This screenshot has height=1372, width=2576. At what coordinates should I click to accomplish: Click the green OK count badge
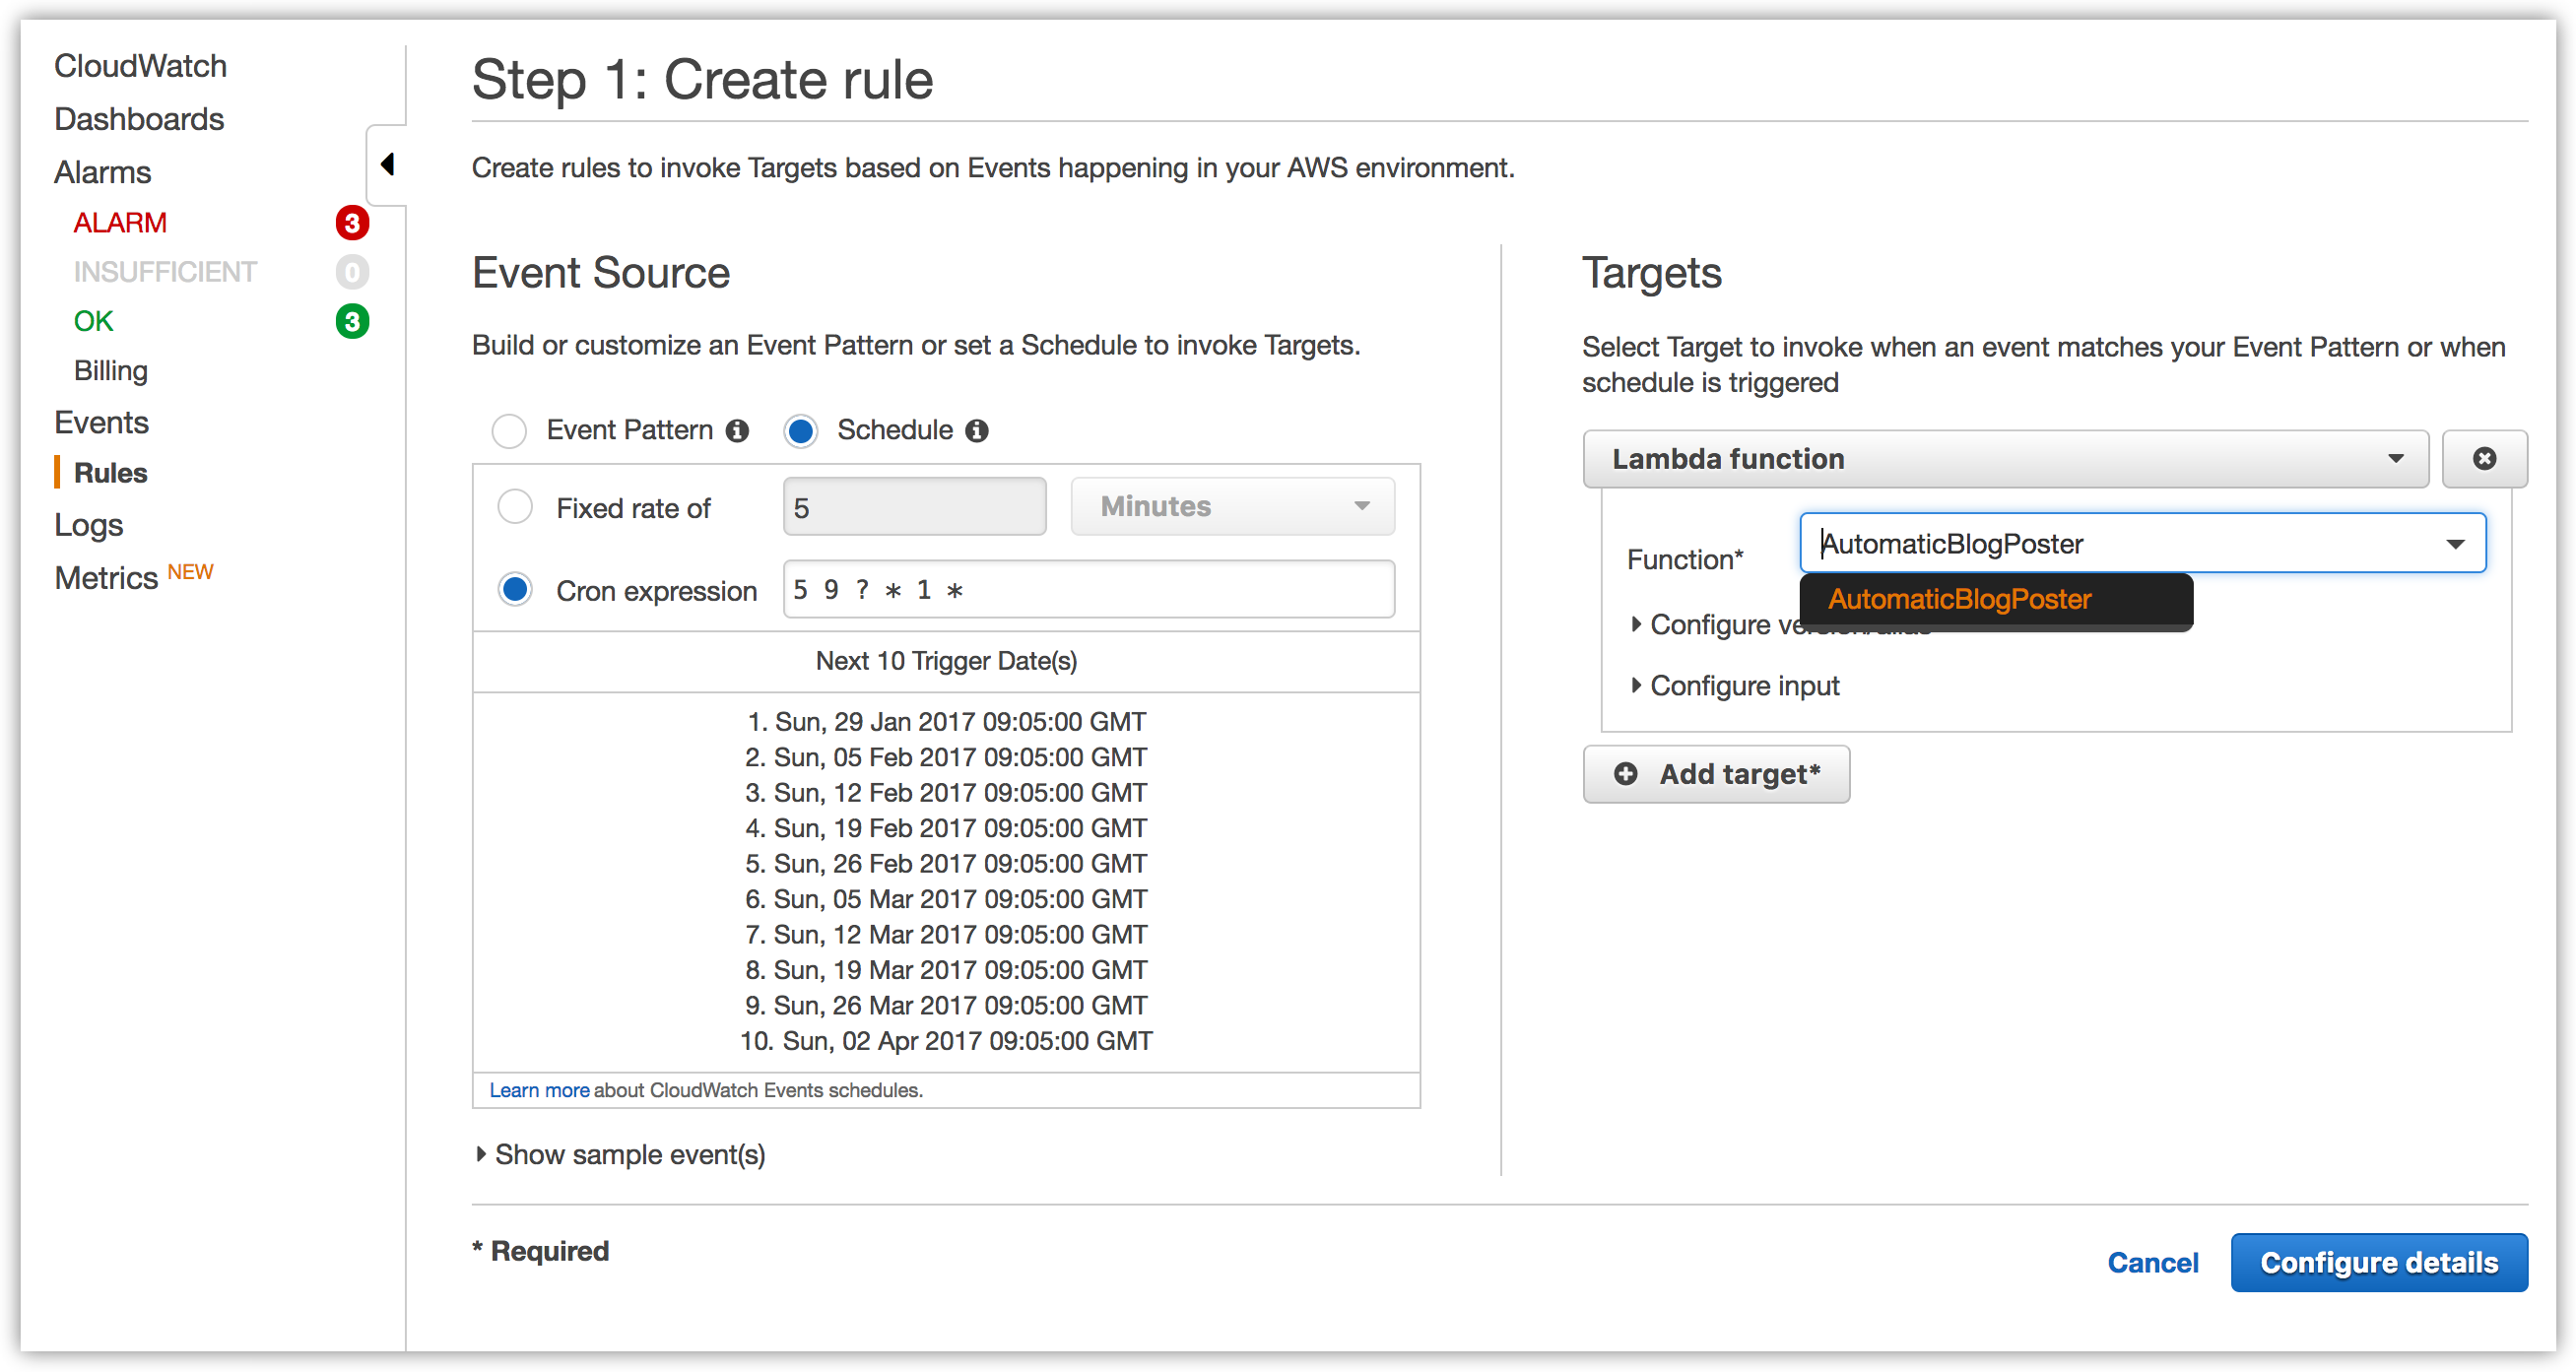tap(352, 322)
